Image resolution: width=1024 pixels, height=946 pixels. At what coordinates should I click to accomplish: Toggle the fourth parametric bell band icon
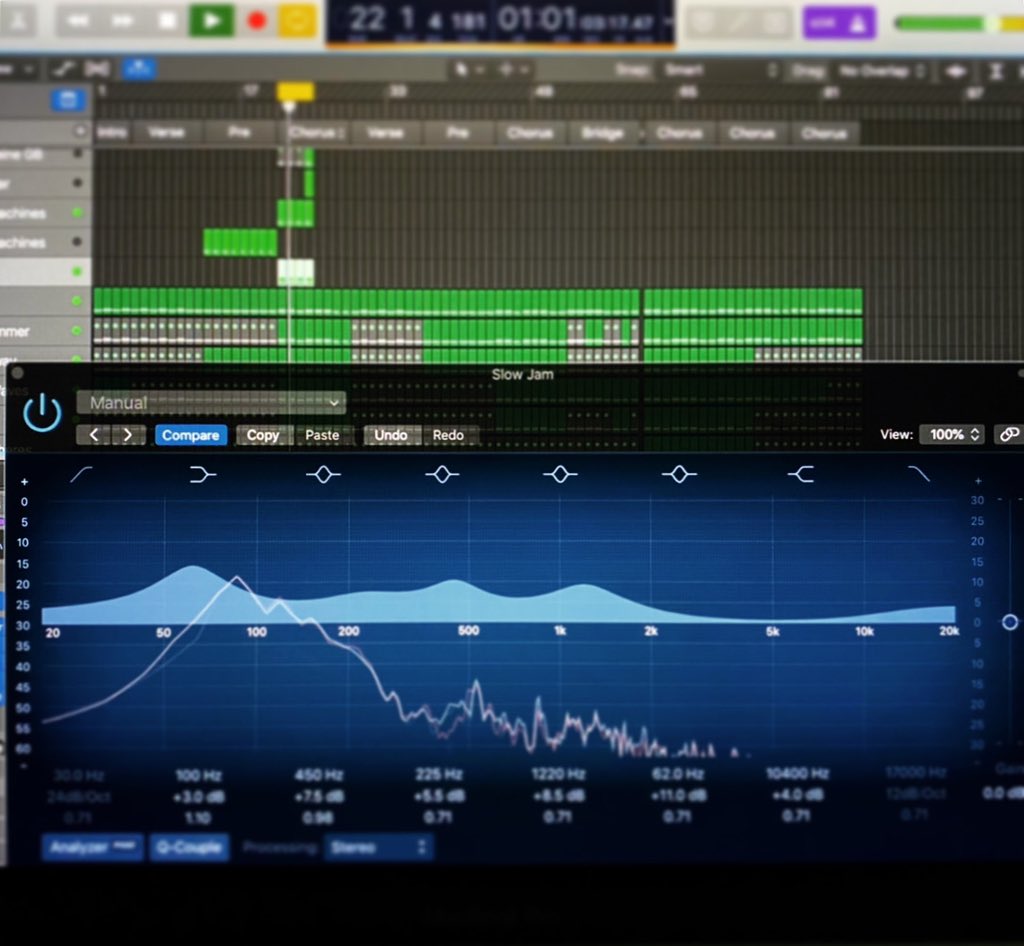click(x=679, y=474)
